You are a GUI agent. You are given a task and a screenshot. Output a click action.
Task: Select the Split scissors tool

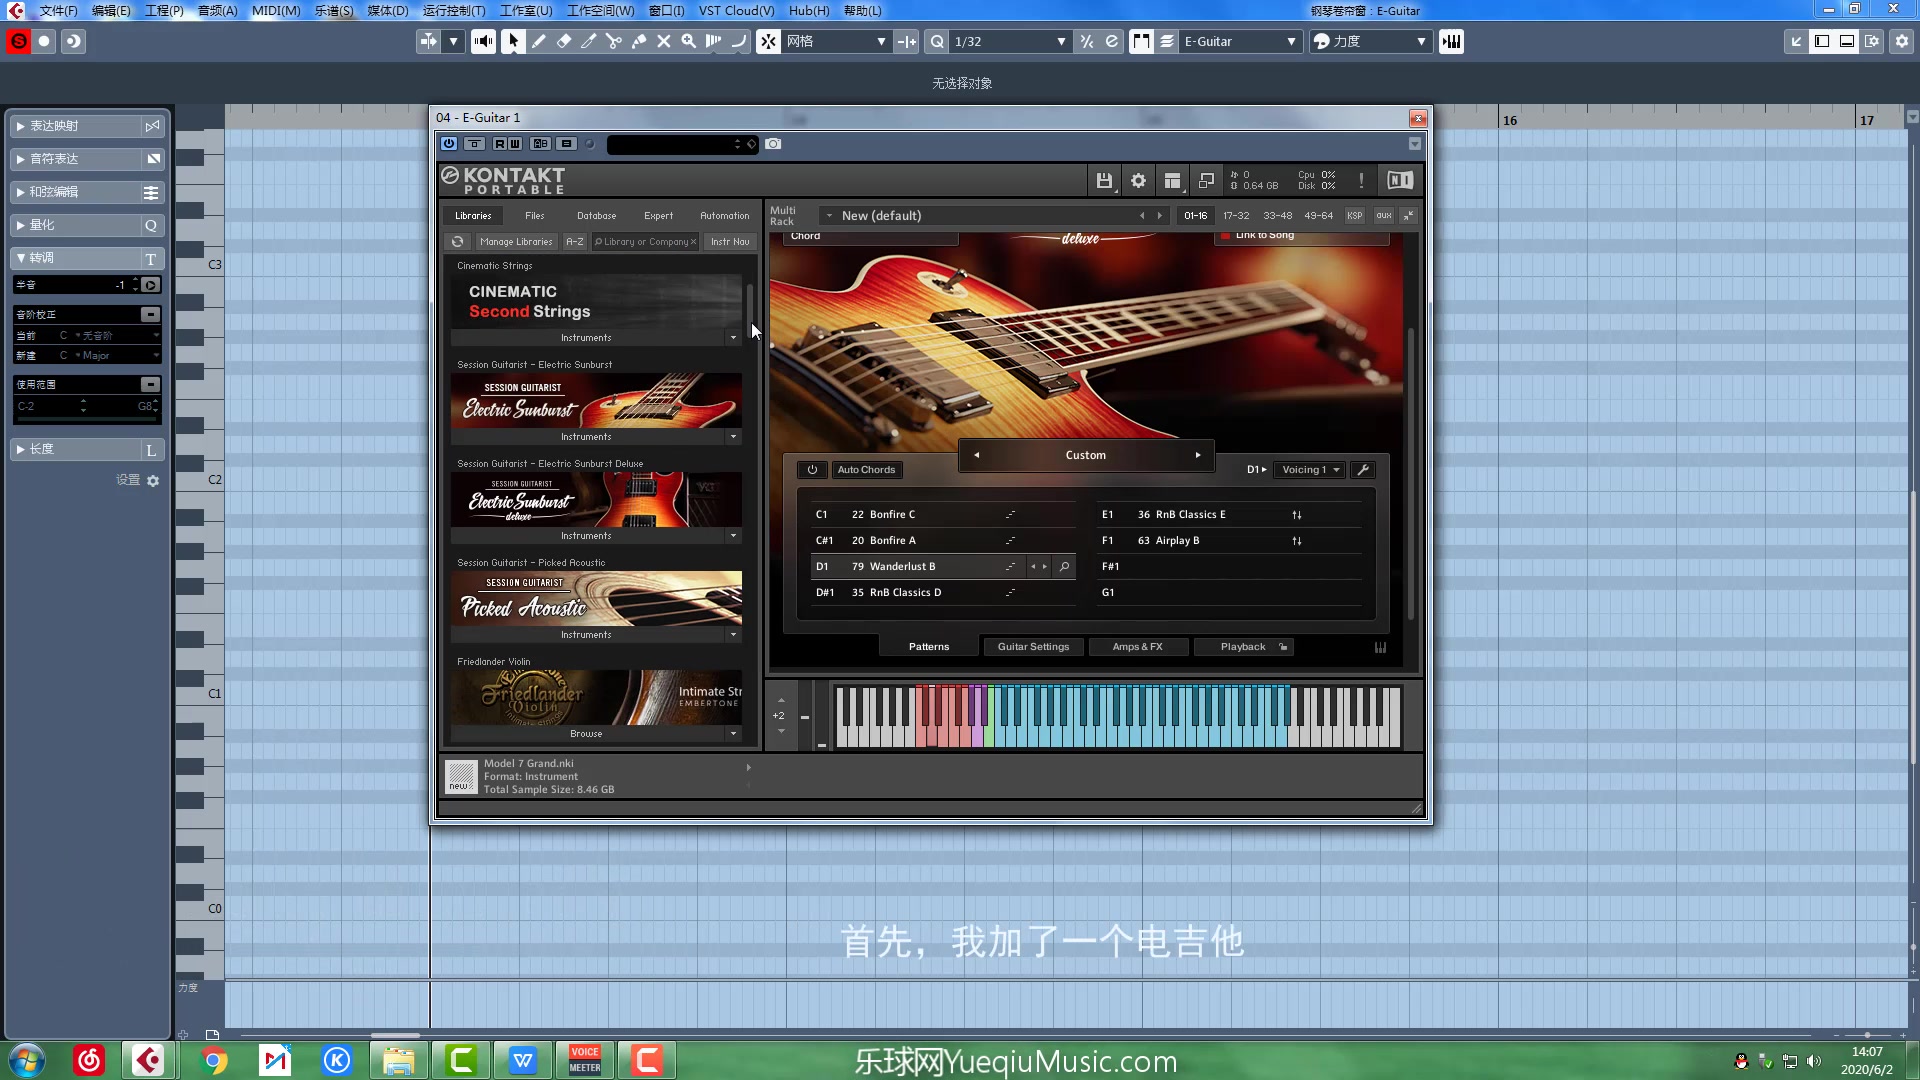tap(613, 41)
